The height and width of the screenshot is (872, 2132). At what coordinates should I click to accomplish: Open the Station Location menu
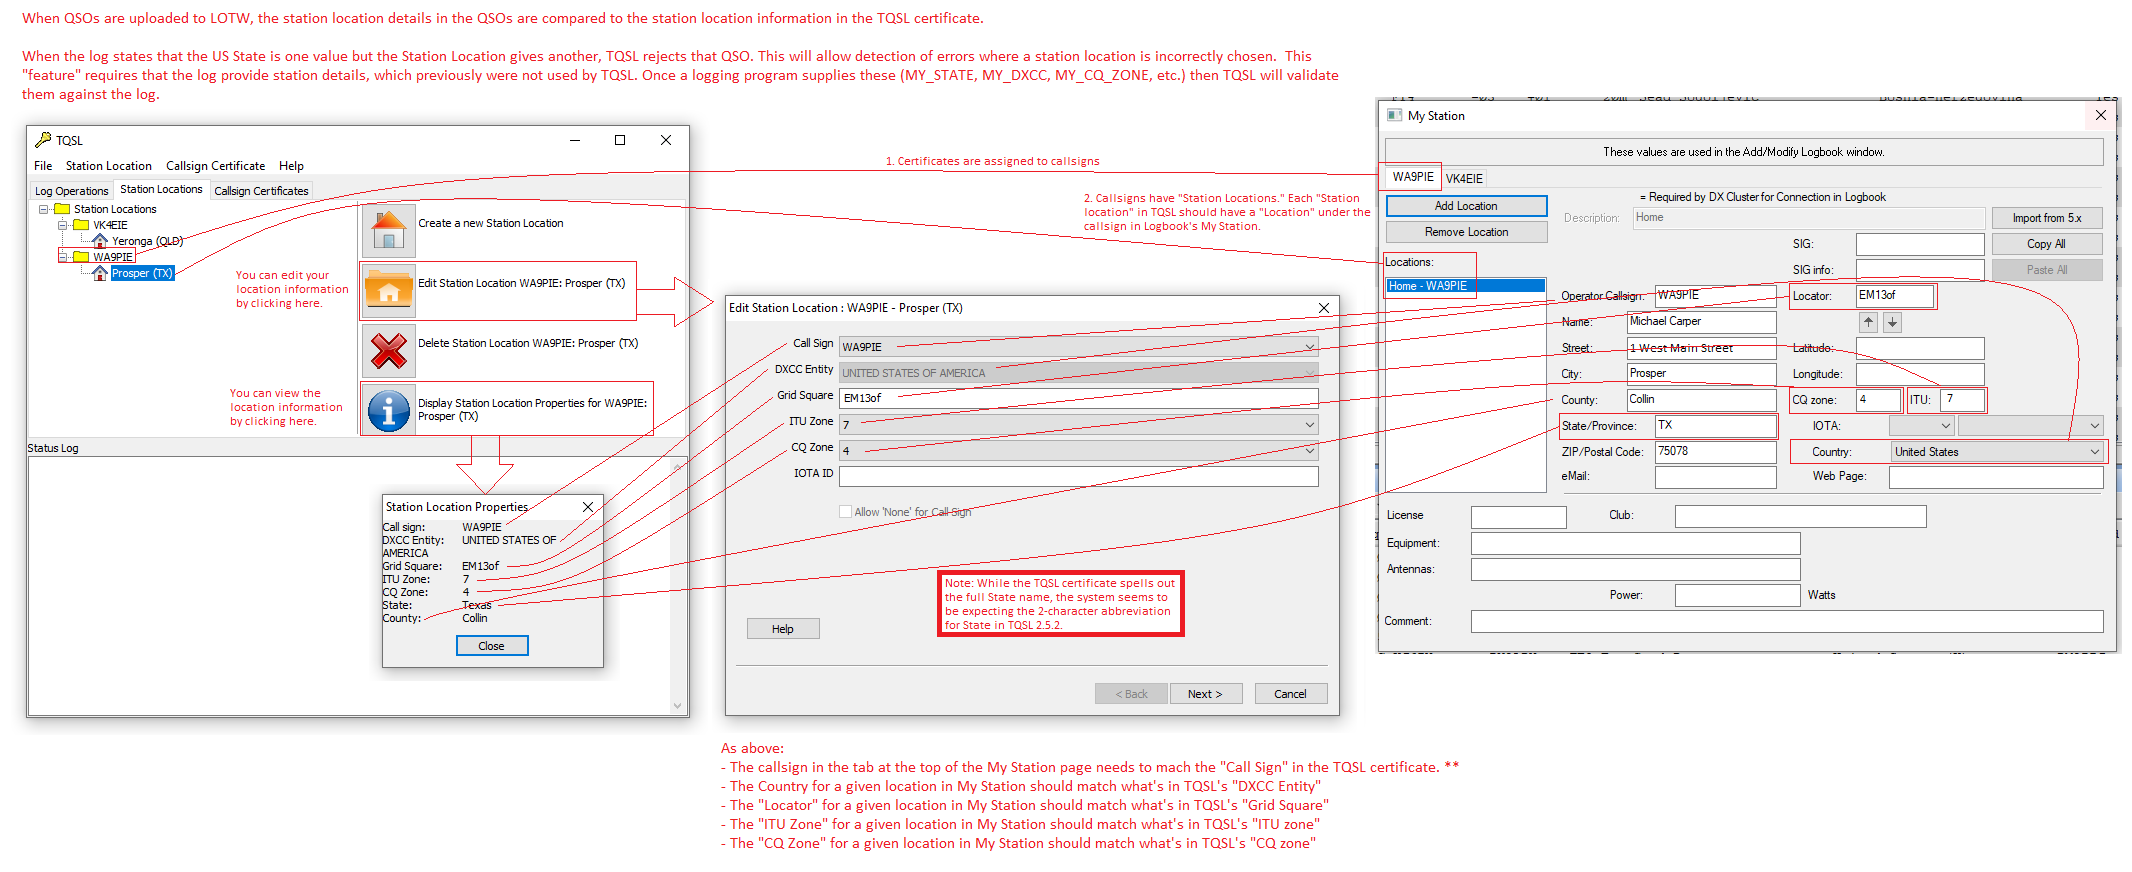[109, 166]
